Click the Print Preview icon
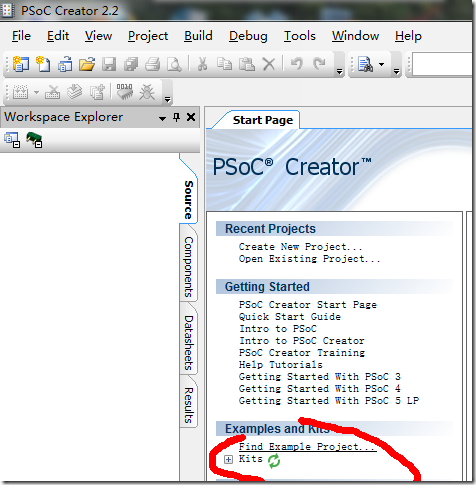 (x=174, y=64)
